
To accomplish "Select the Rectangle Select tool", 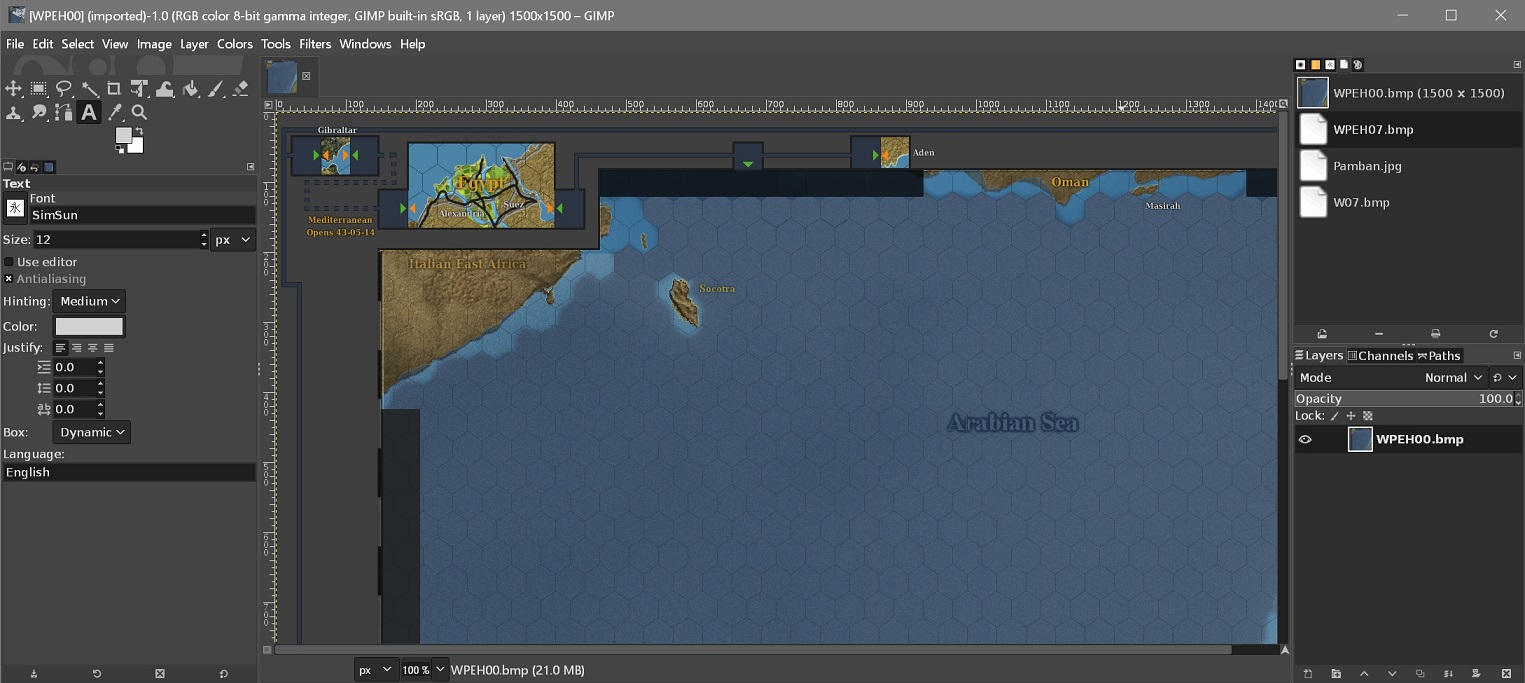I will [38, 88].
